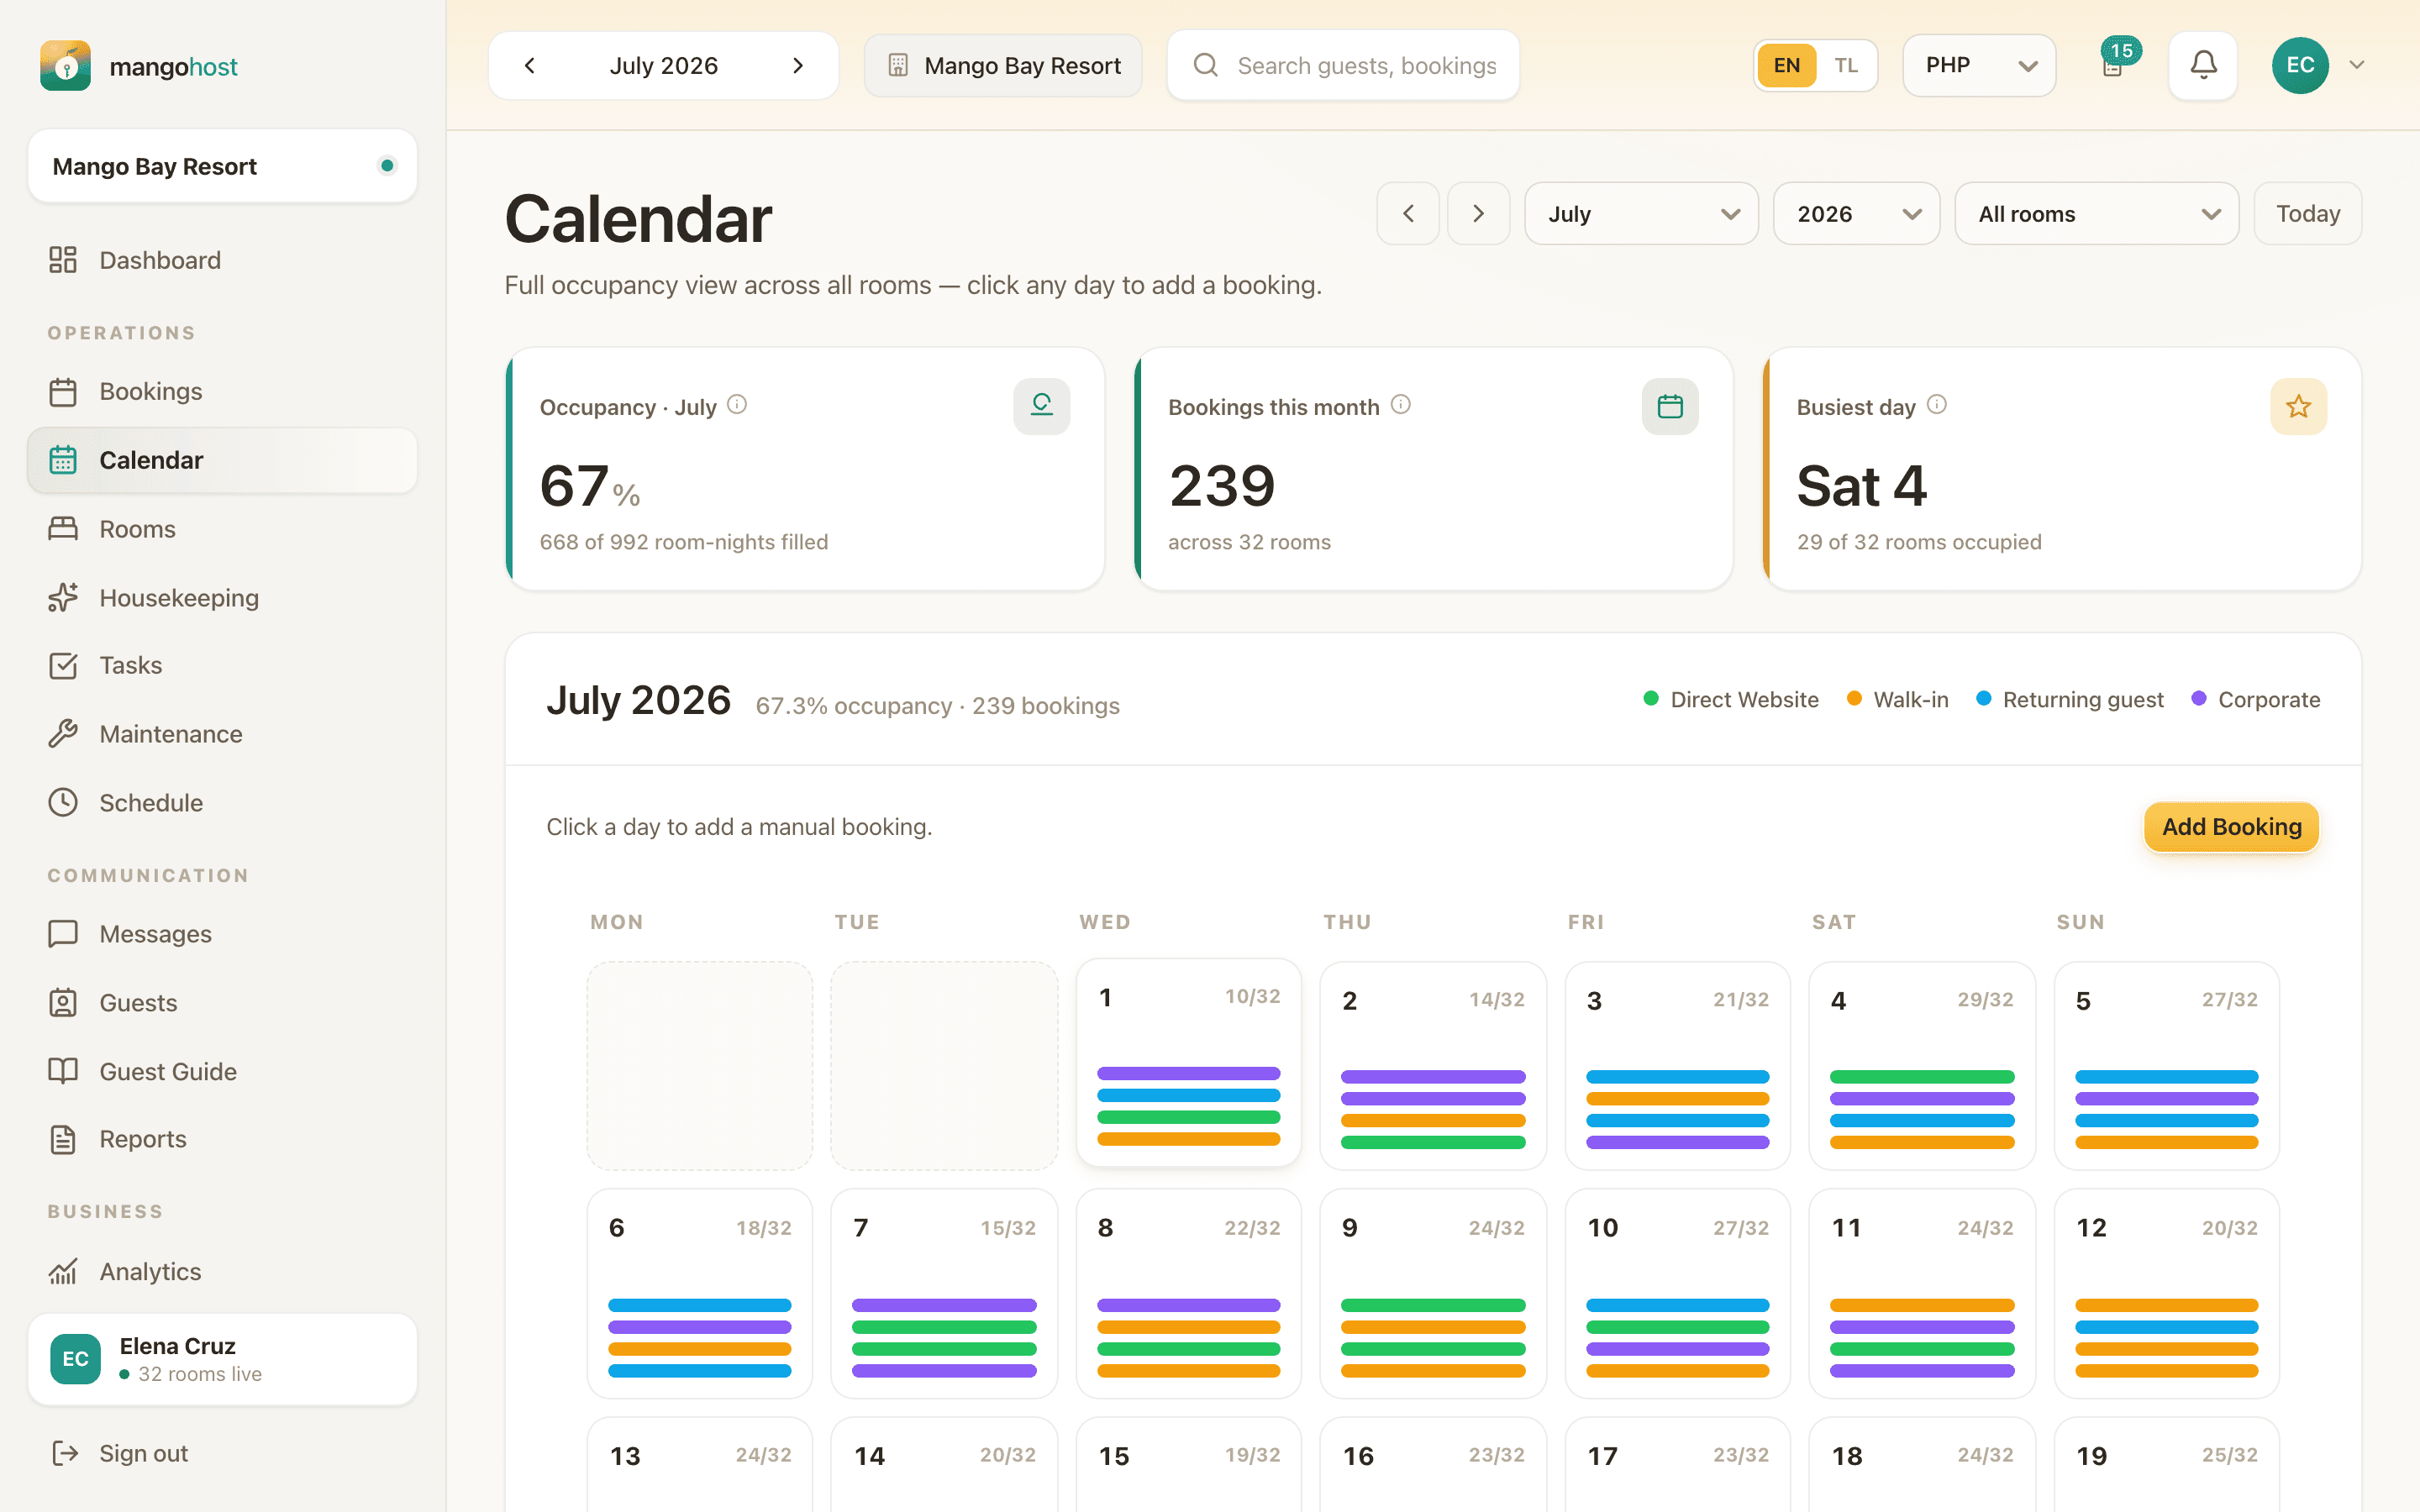Click the EC user avatar in header

2300,65
